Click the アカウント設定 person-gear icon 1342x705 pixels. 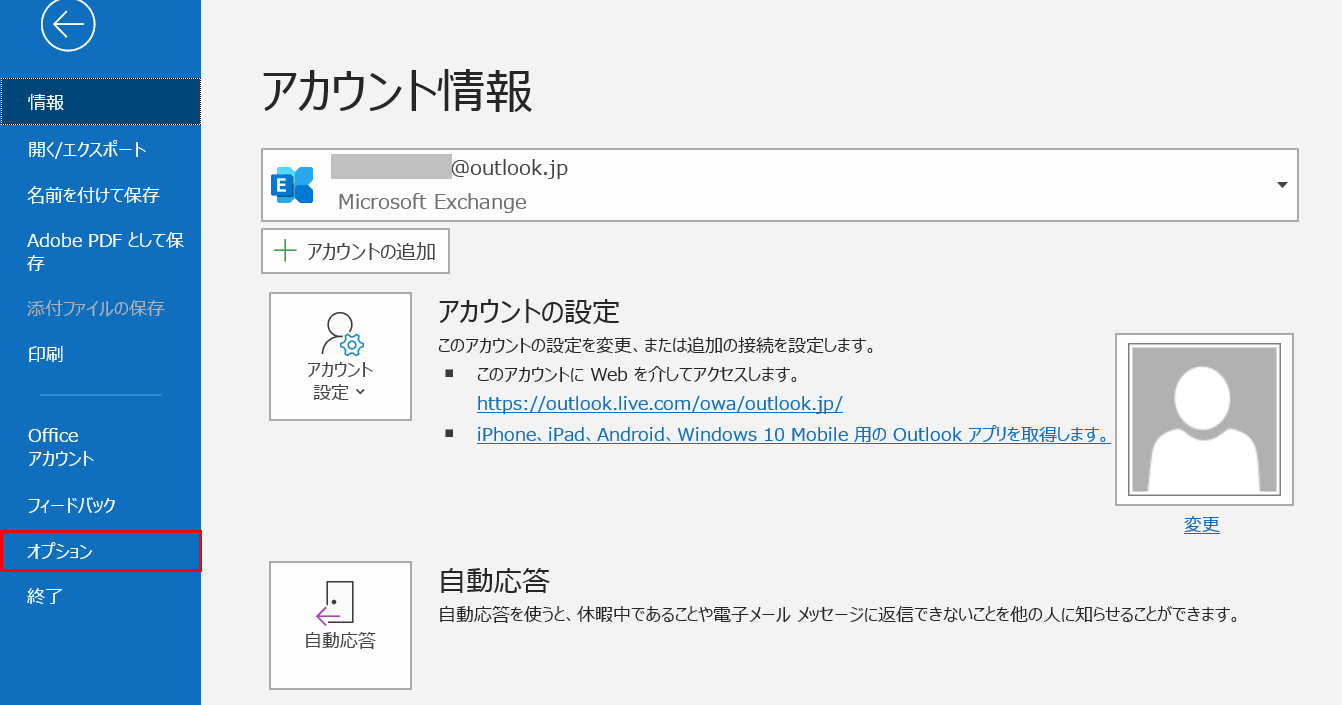(x=340, y=334)
